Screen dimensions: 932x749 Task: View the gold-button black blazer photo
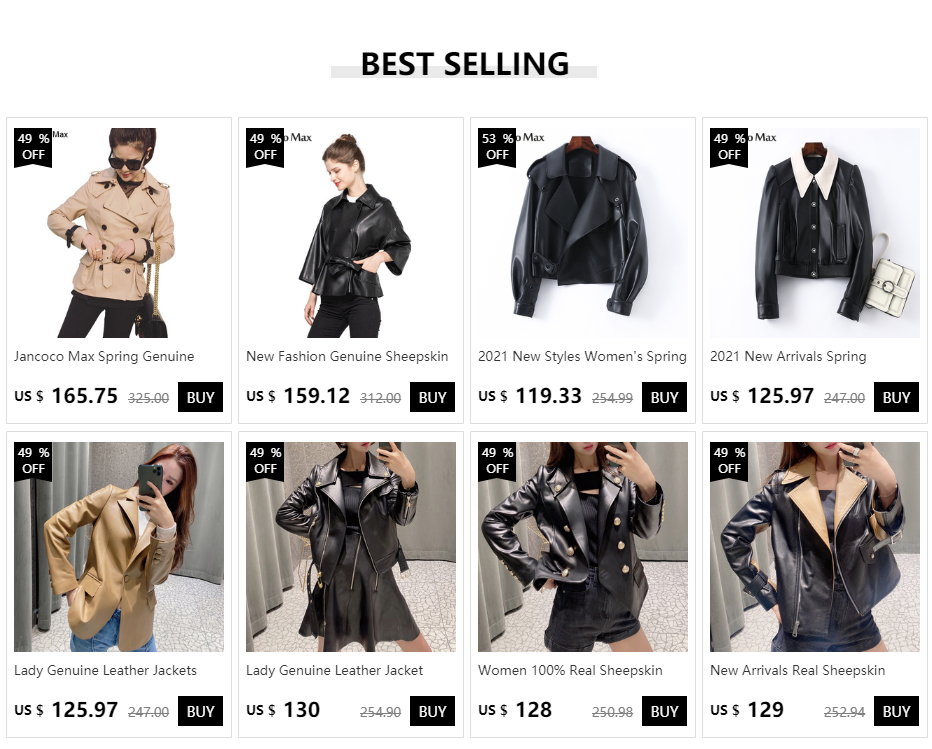583,547
